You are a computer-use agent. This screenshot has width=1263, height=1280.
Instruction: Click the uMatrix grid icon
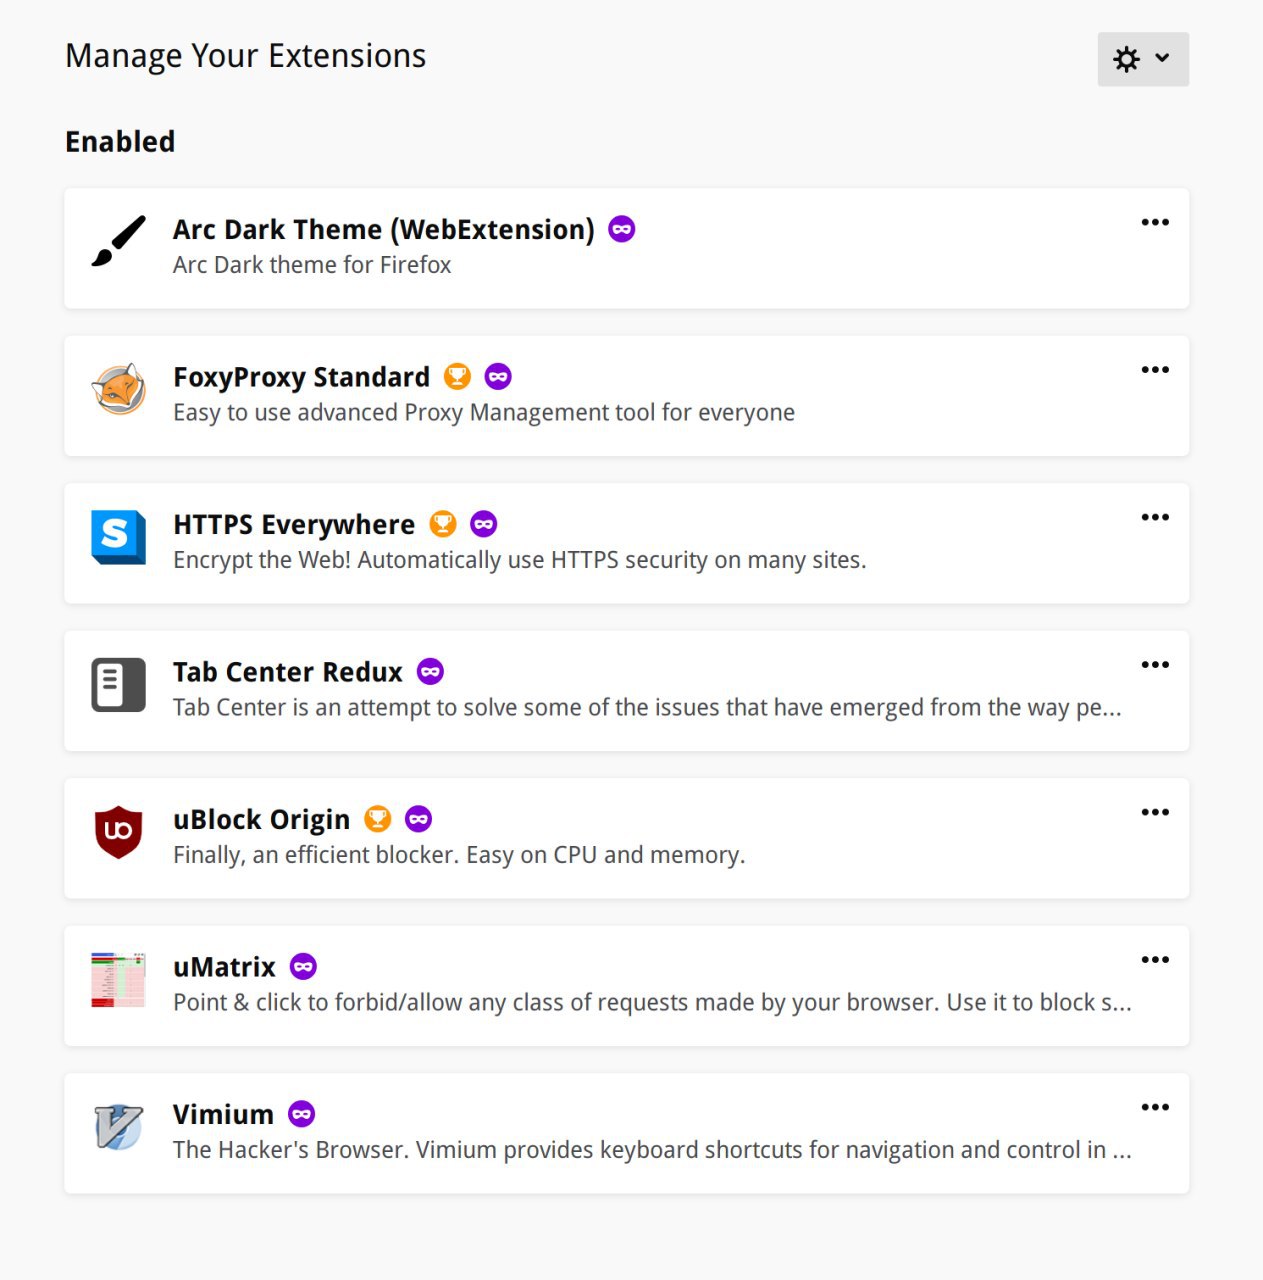(119, 979)
